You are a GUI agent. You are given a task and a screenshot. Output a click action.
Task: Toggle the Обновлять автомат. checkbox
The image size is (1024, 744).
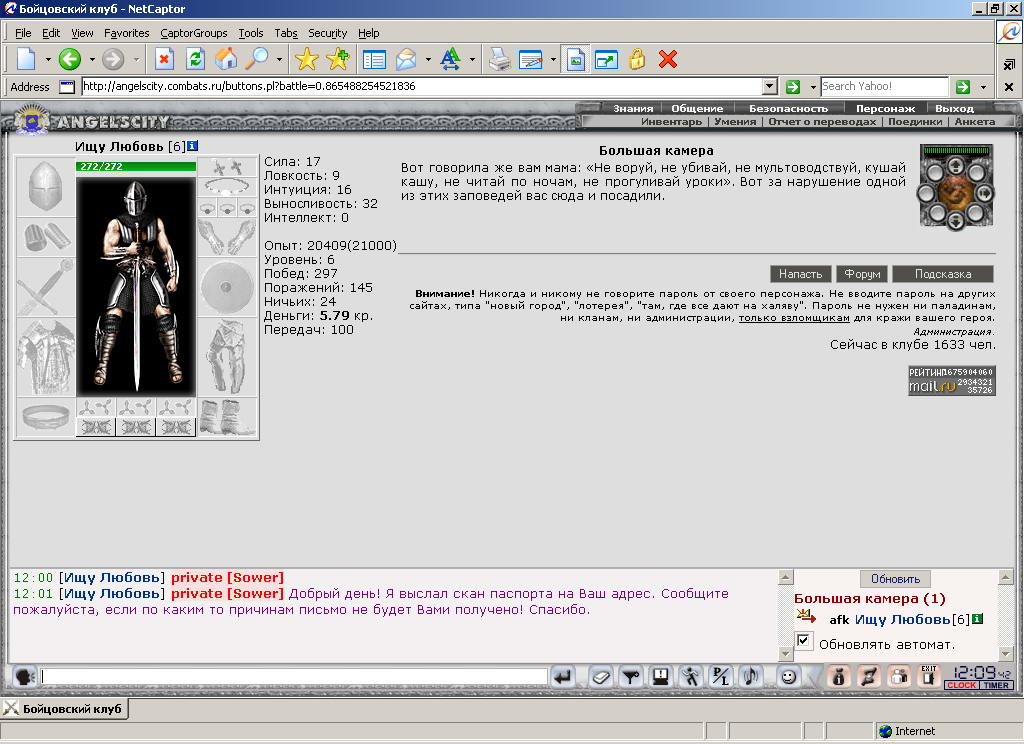click(x=803, y=641)
